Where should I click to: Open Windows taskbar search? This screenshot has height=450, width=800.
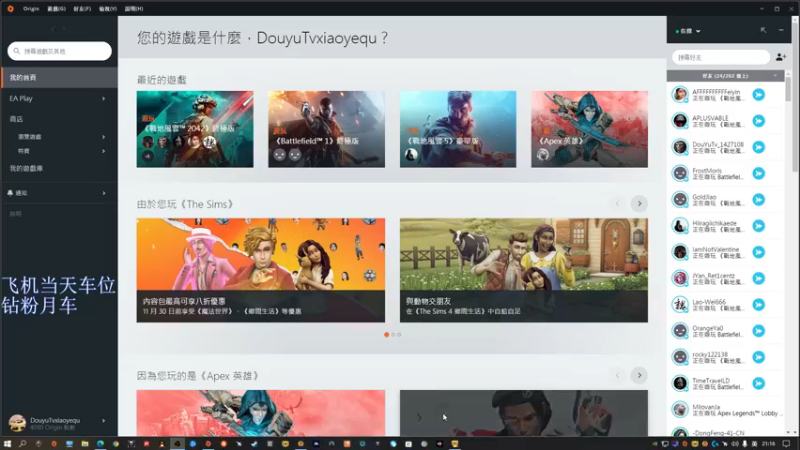click(x=22, y=444)
